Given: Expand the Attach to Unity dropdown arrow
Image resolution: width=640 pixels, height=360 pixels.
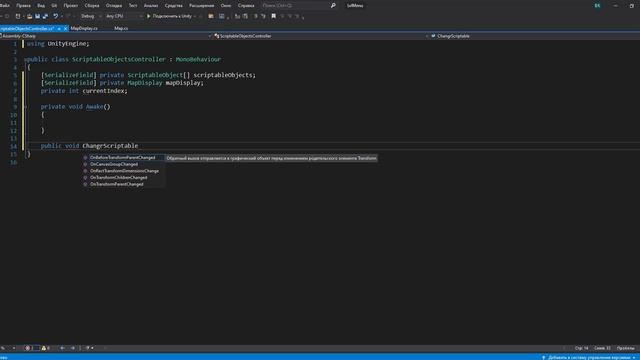Looking at the screenshot, I should point(195,16).
